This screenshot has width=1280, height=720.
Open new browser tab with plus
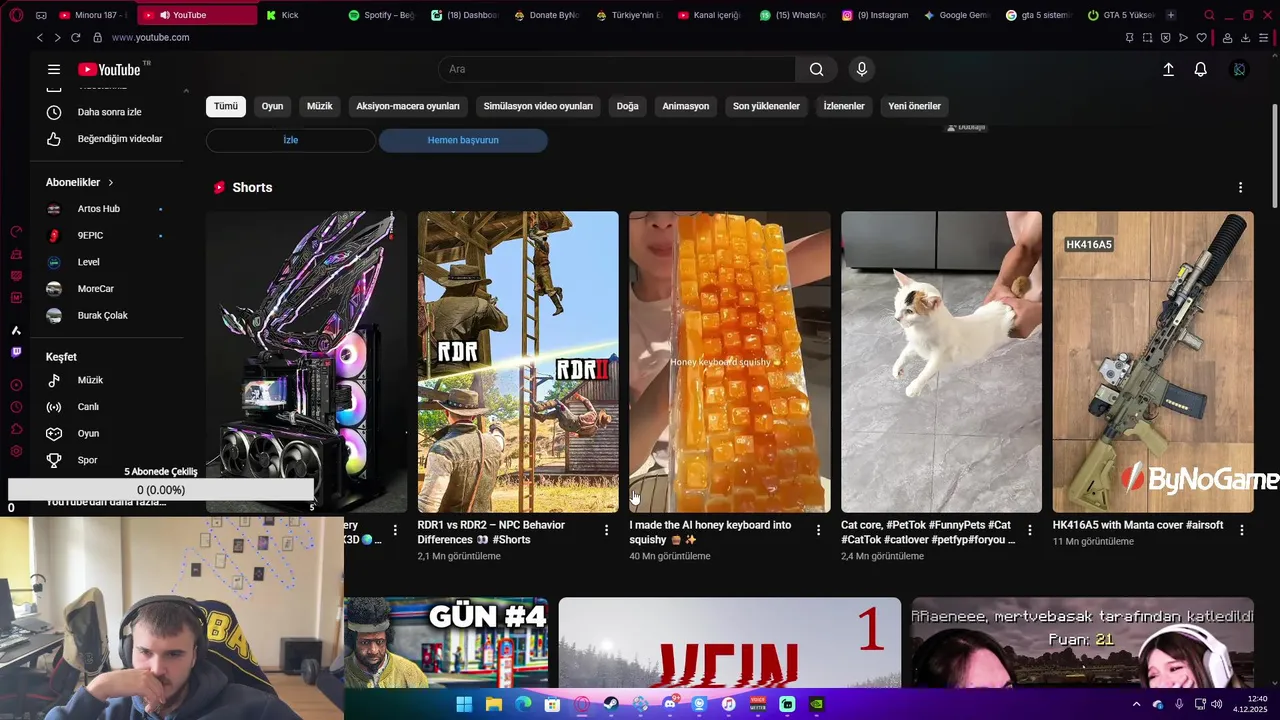pos(1171,15)
